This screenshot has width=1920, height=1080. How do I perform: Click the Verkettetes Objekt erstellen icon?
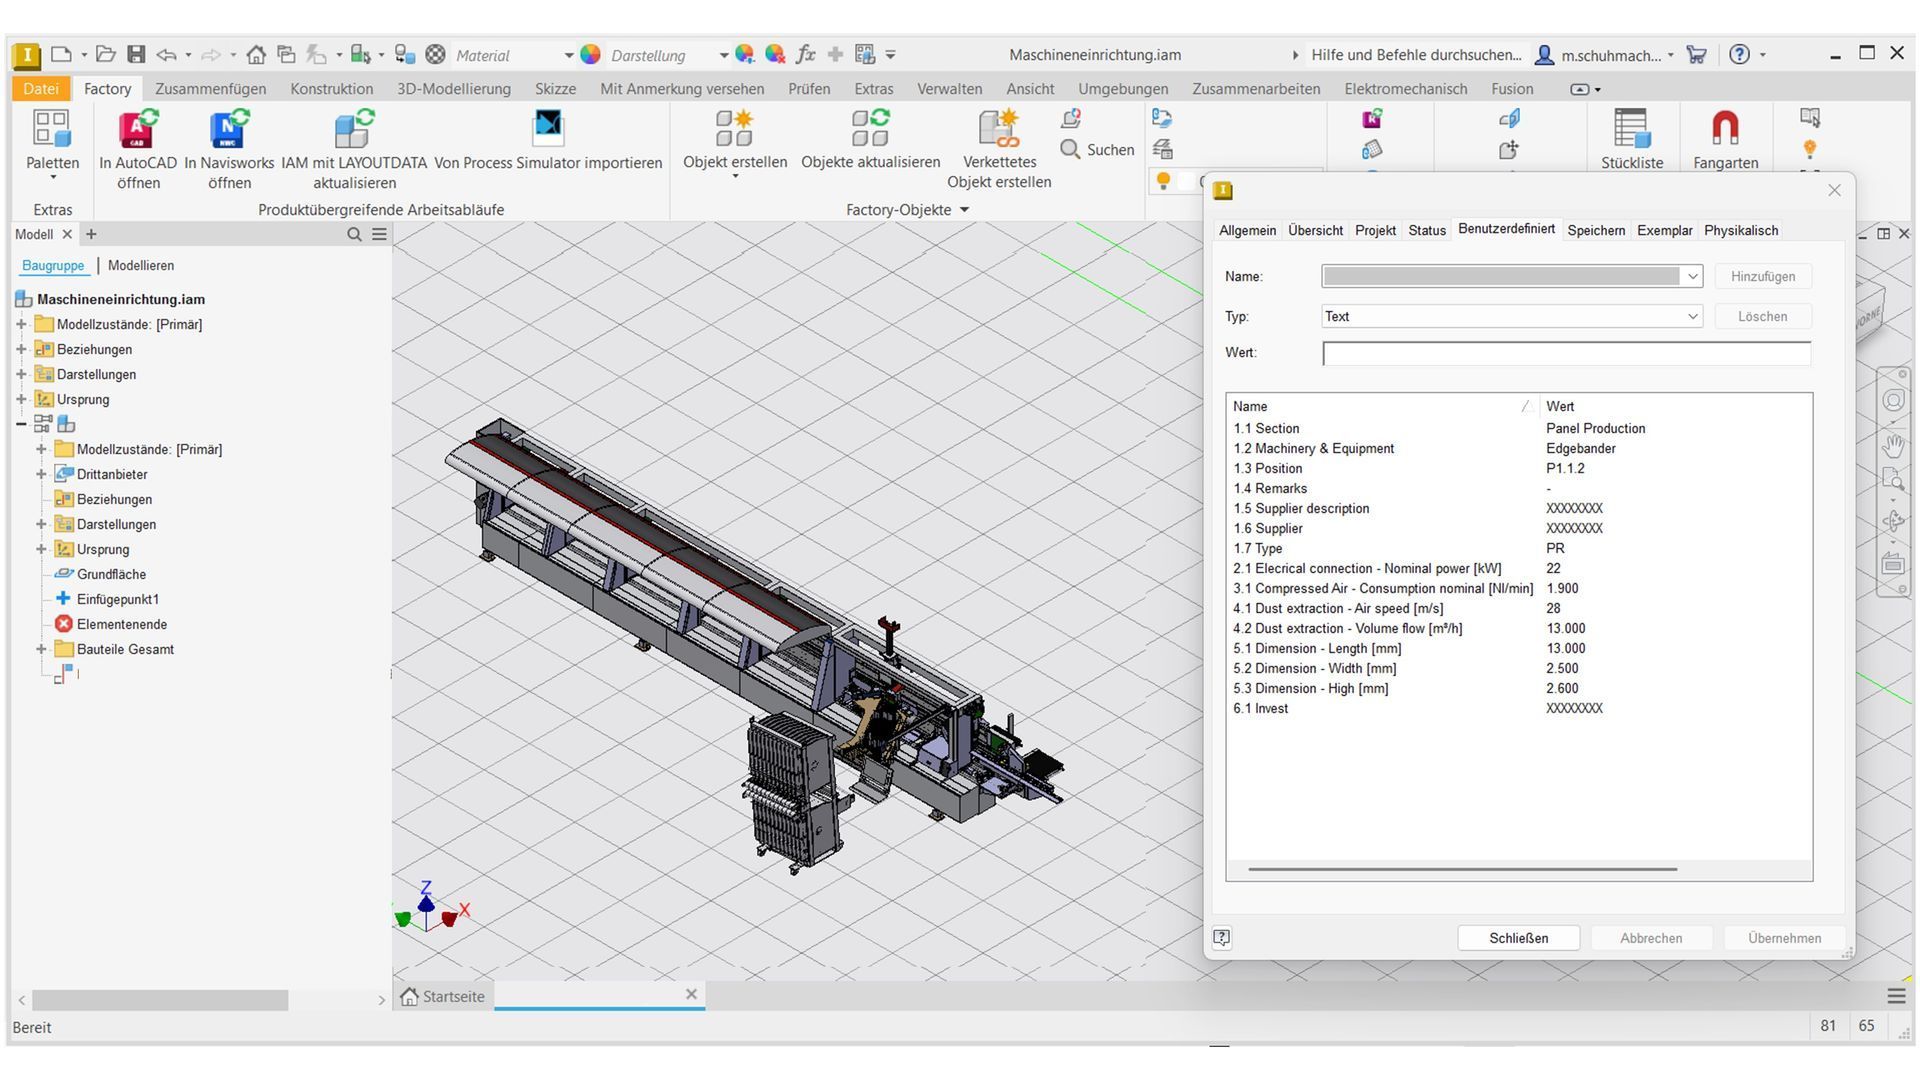[998, 130]
